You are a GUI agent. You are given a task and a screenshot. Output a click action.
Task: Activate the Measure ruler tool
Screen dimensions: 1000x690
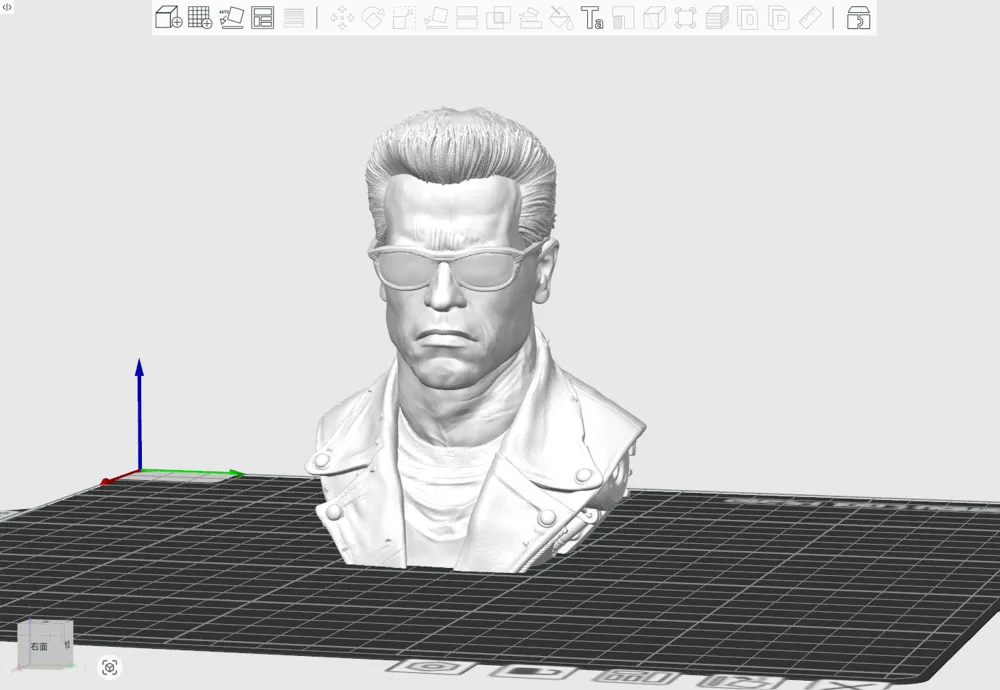(811, 18)
